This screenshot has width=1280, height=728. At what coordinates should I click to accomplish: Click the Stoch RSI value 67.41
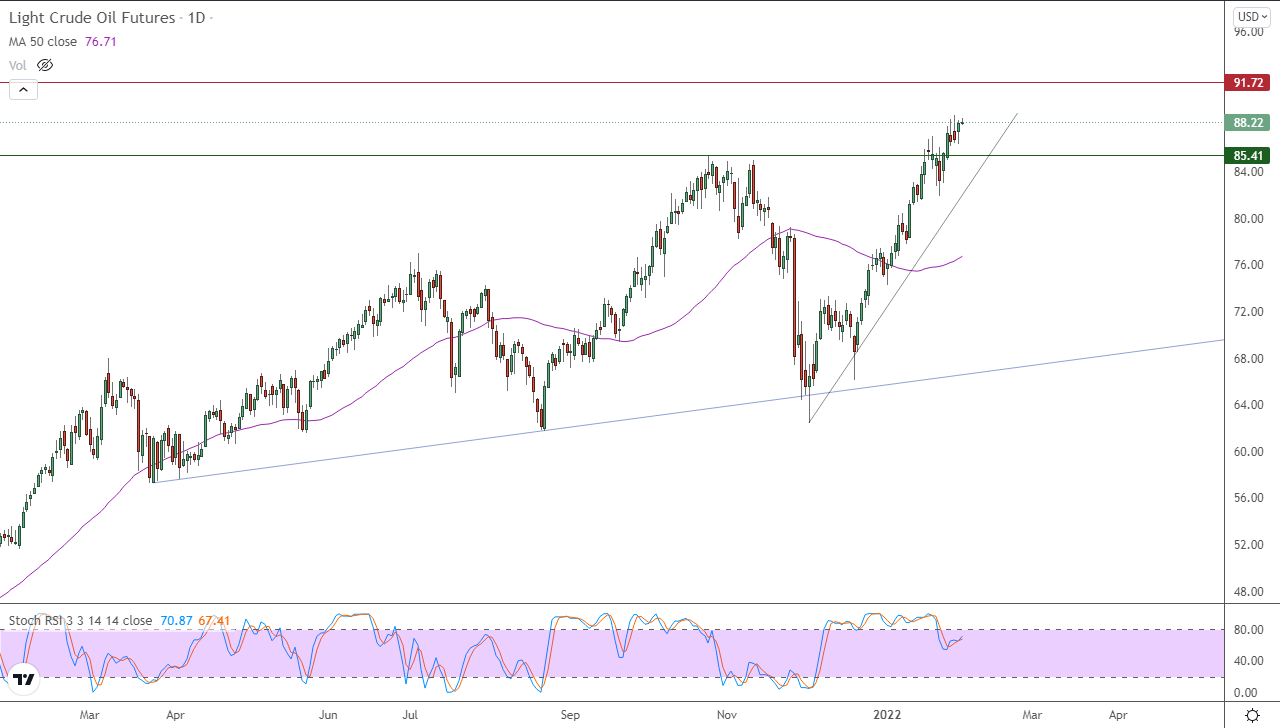pyautogui.click(x=214, y=620)
